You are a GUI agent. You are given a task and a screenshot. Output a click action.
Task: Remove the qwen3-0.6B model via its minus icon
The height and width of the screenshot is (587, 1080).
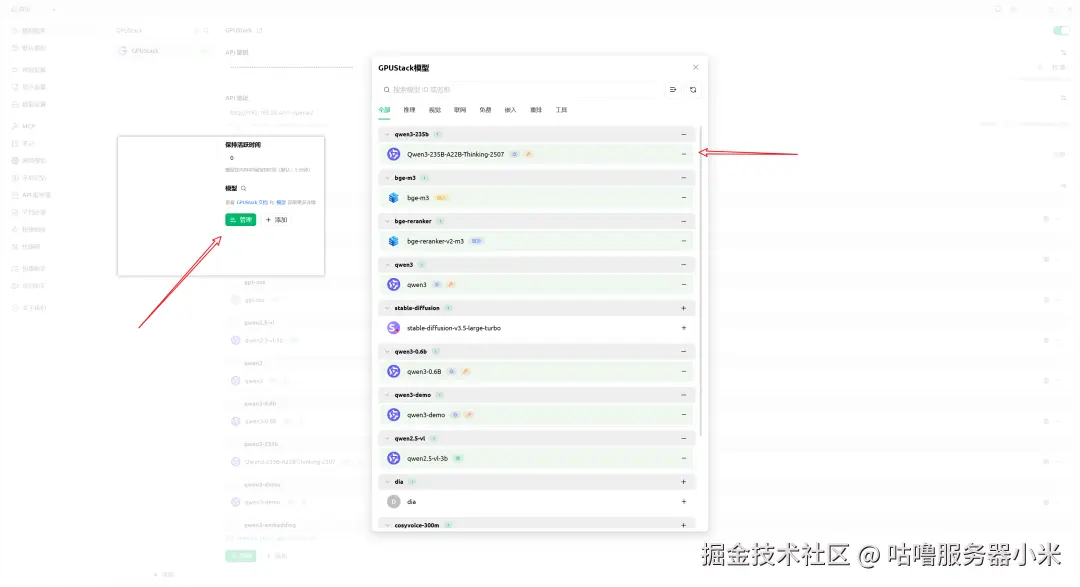[684, 371]
